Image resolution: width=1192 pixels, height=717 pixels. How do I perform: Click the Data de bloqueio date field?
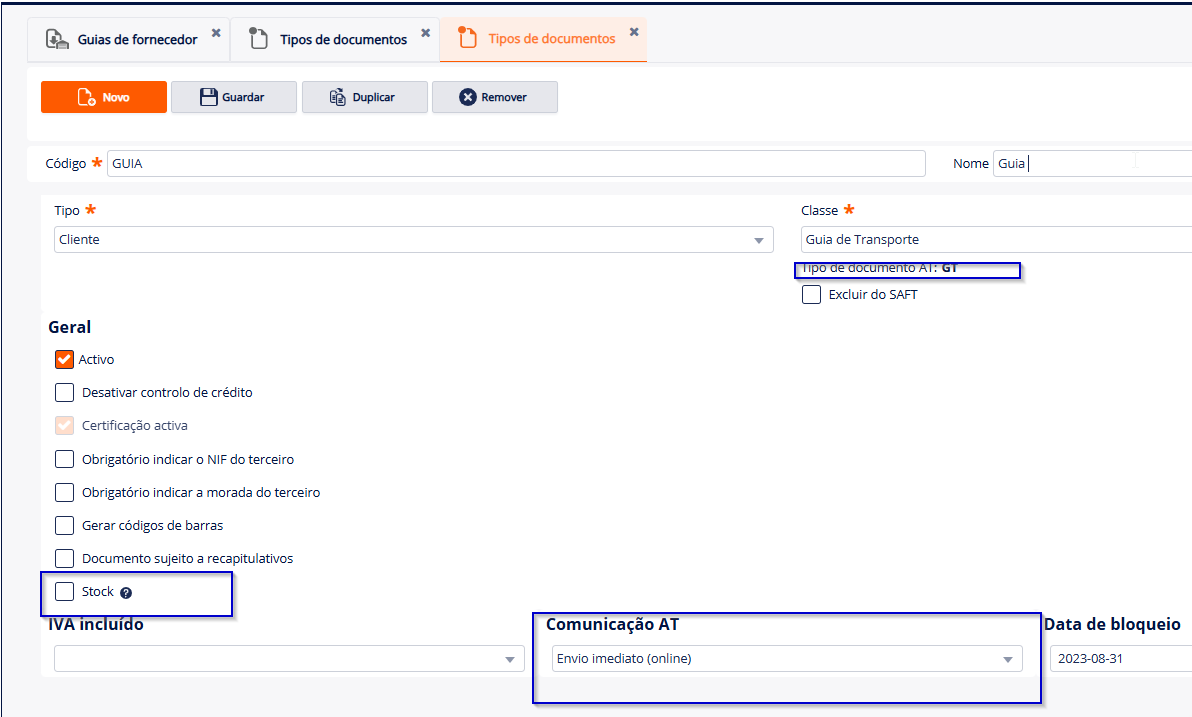pos(1118,659)
